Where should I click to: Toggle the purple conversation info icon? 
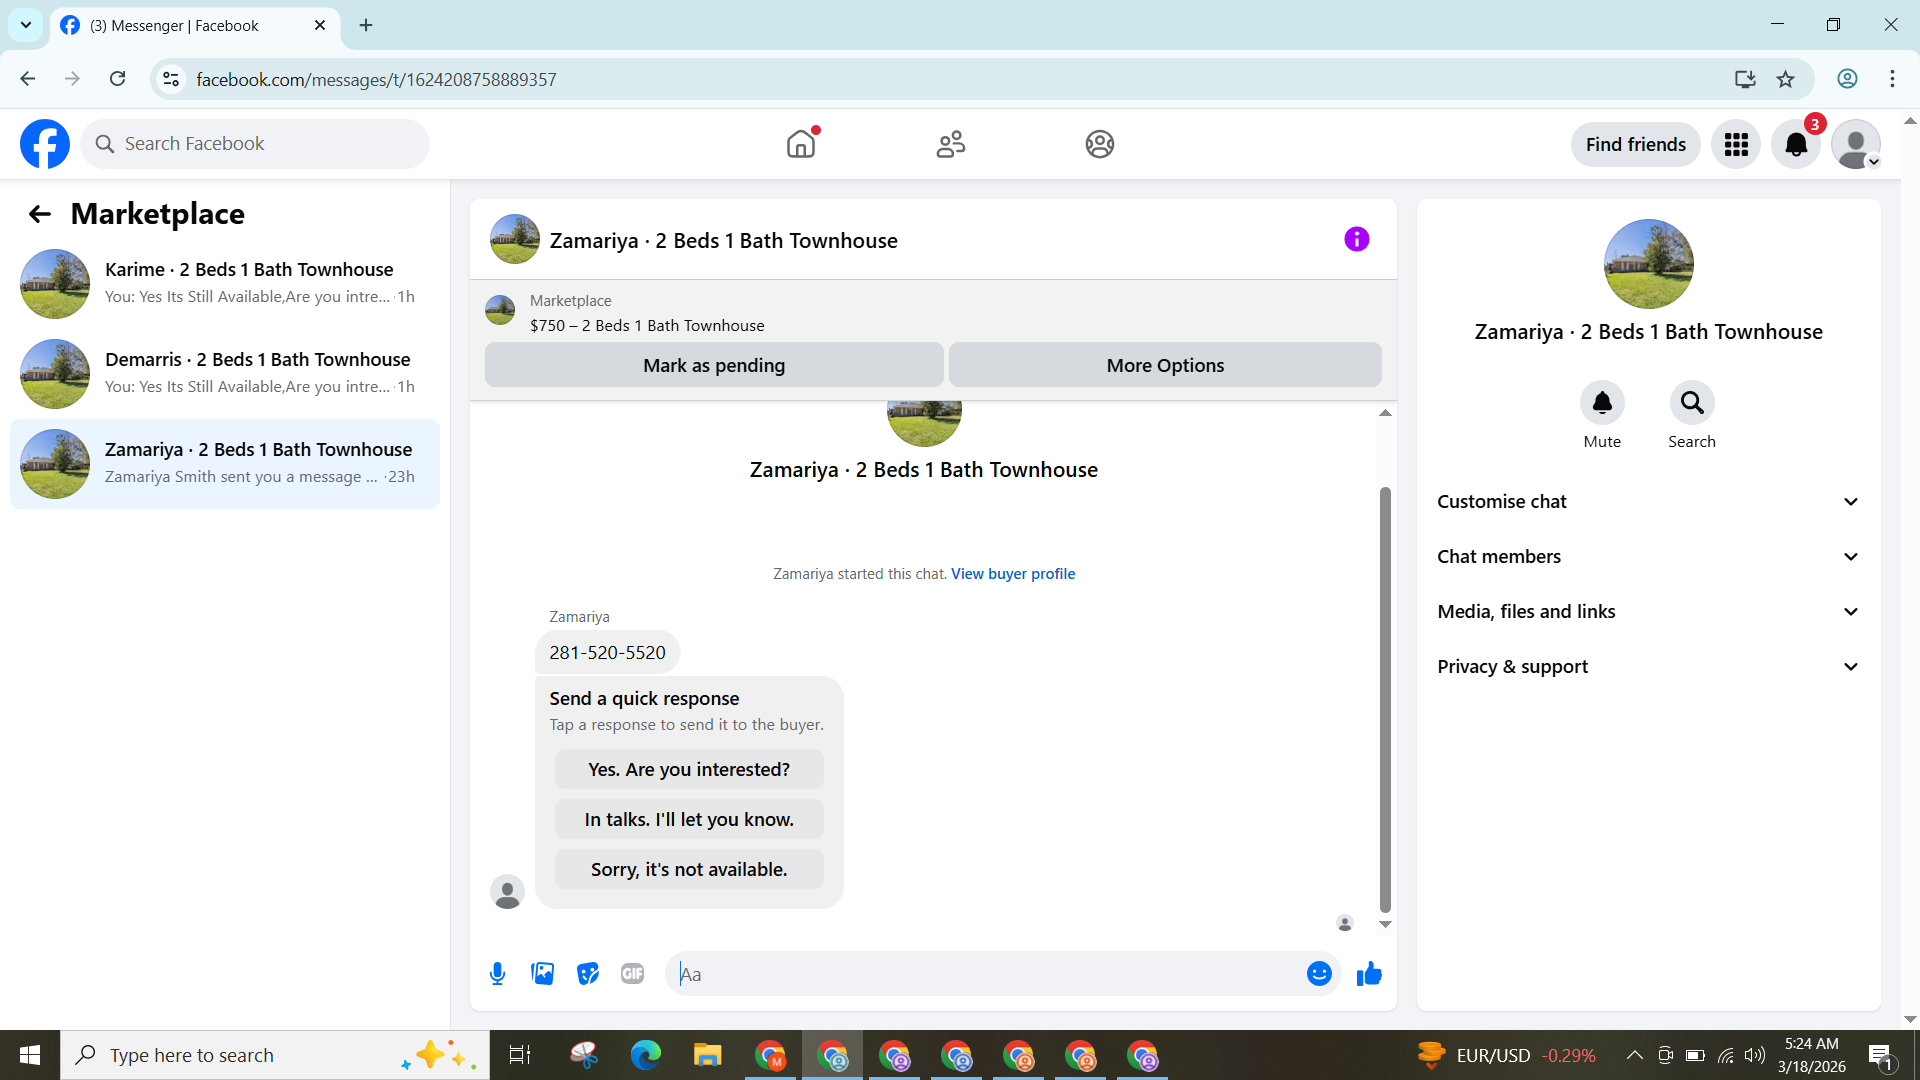point(1356,240)
